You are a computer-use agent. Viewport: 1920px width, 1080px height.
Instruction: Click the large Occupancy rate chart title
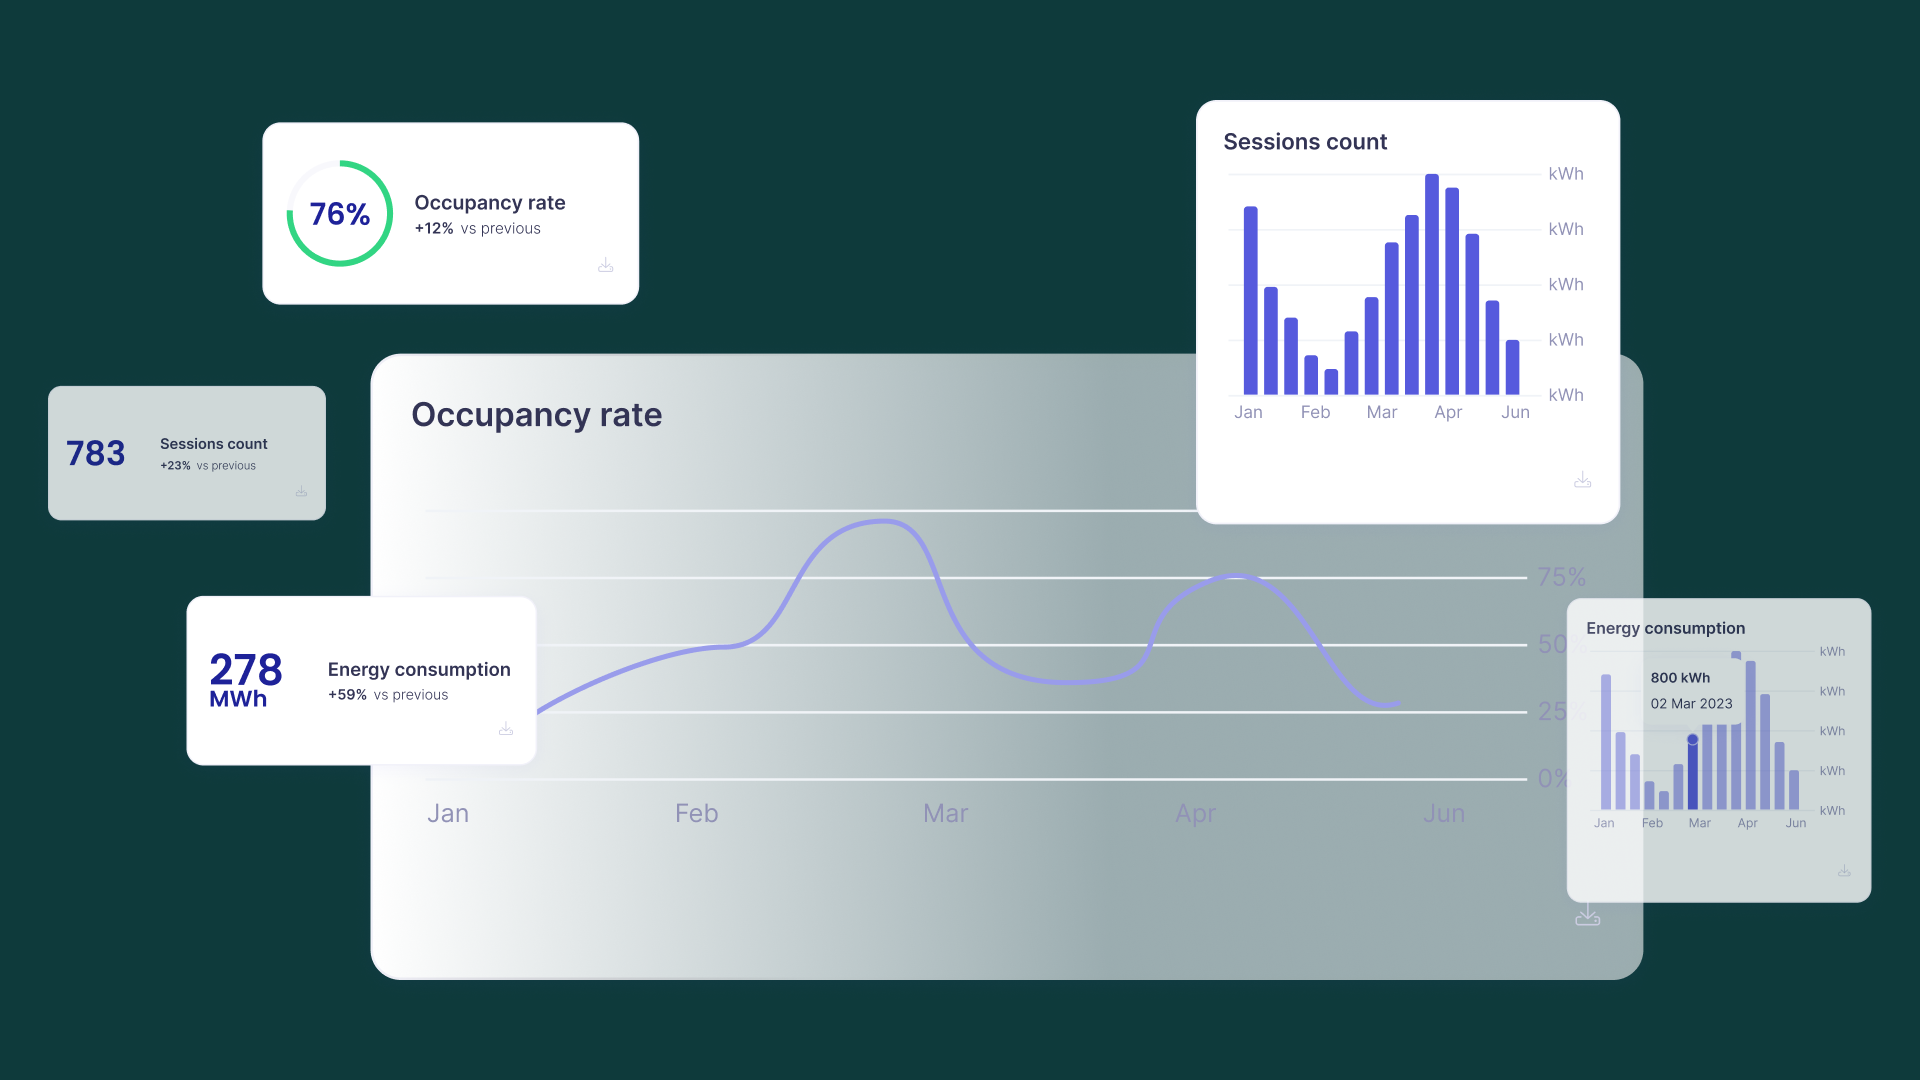[536, 414]
